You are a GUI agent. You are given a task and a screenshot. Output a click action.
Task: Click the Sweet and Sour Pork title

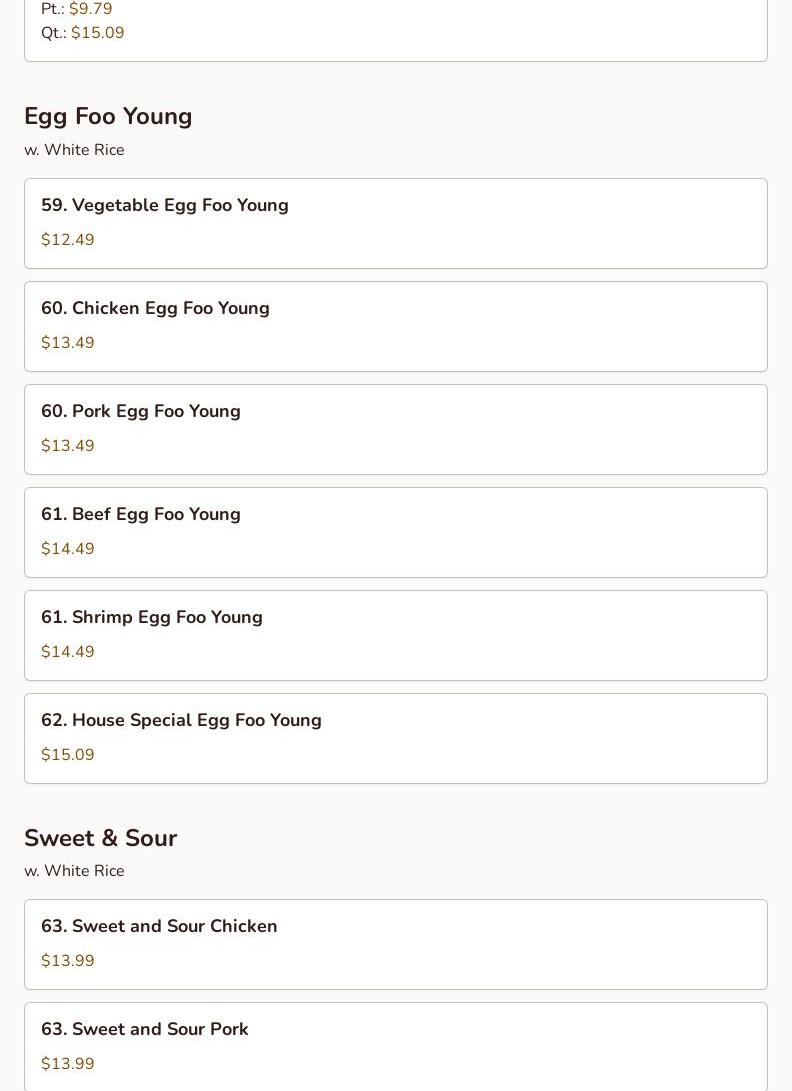coord(145,1029)
